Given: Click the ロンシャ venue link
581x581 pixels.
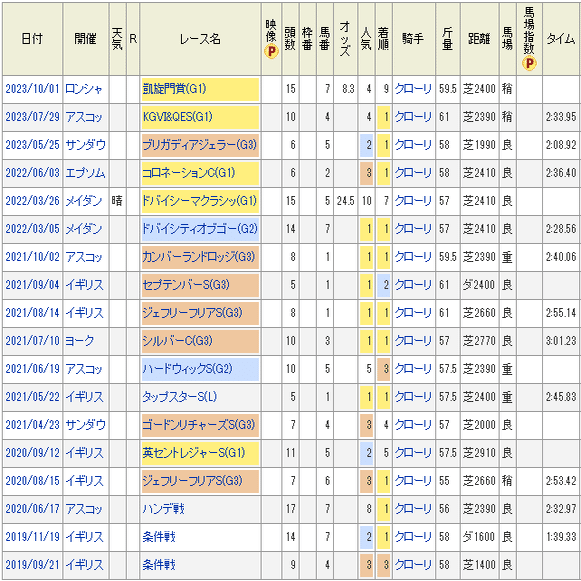Looking at the screenshot, I should pyautogui.click(x=83, y=89).
